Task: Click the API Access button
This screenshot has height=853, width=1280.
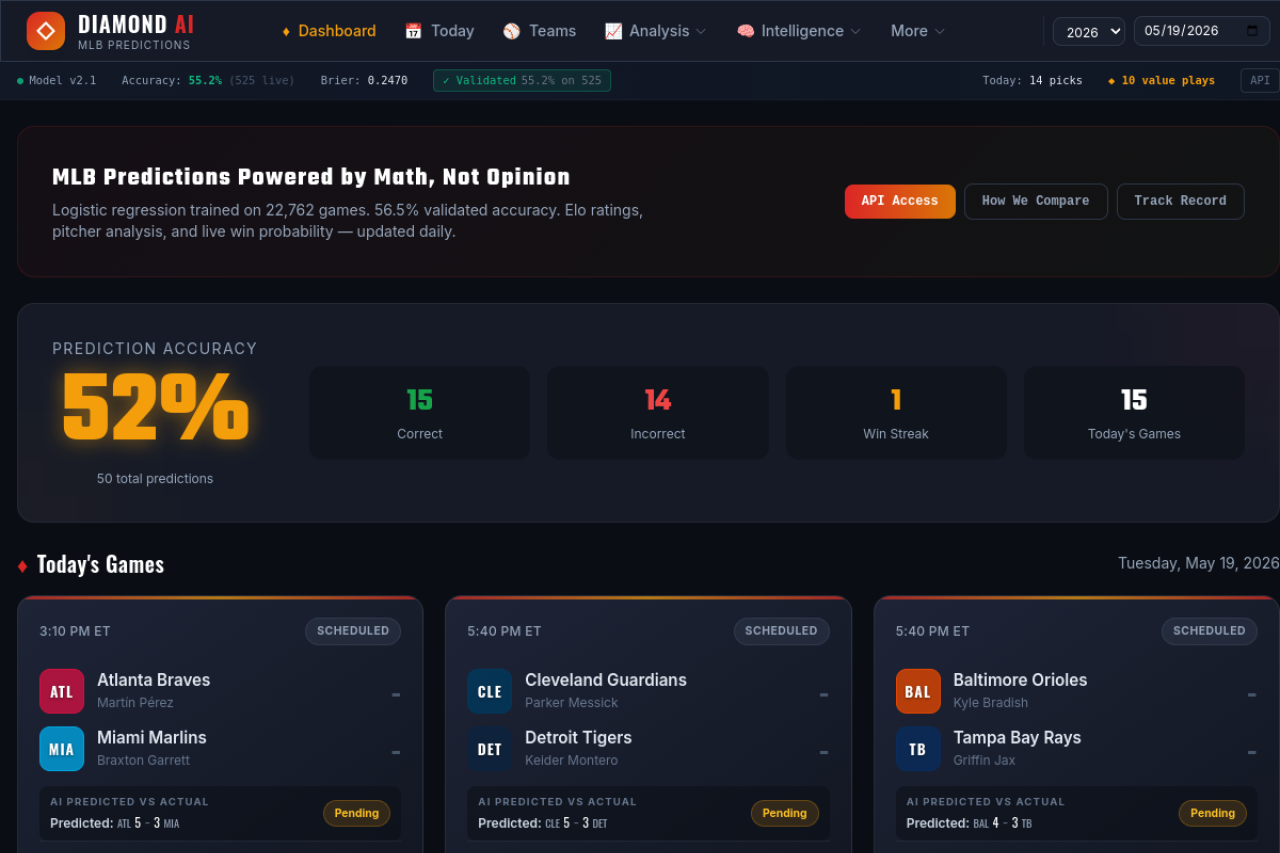Action: (x=900, y=201)
